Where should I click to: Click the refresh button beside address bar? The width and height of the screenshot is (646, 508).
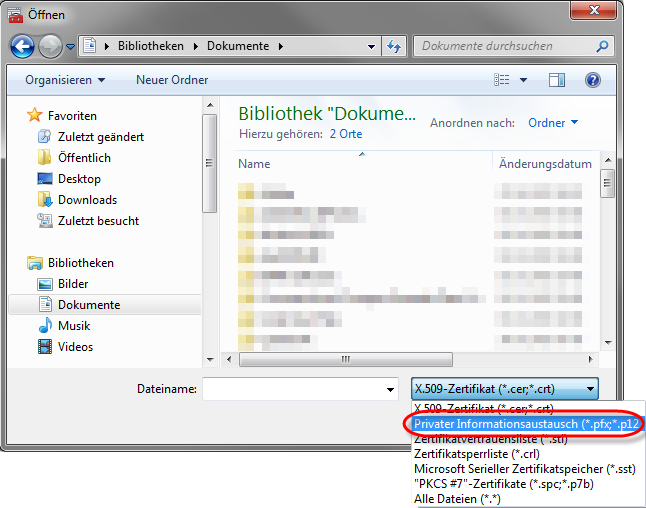point(393,46)
